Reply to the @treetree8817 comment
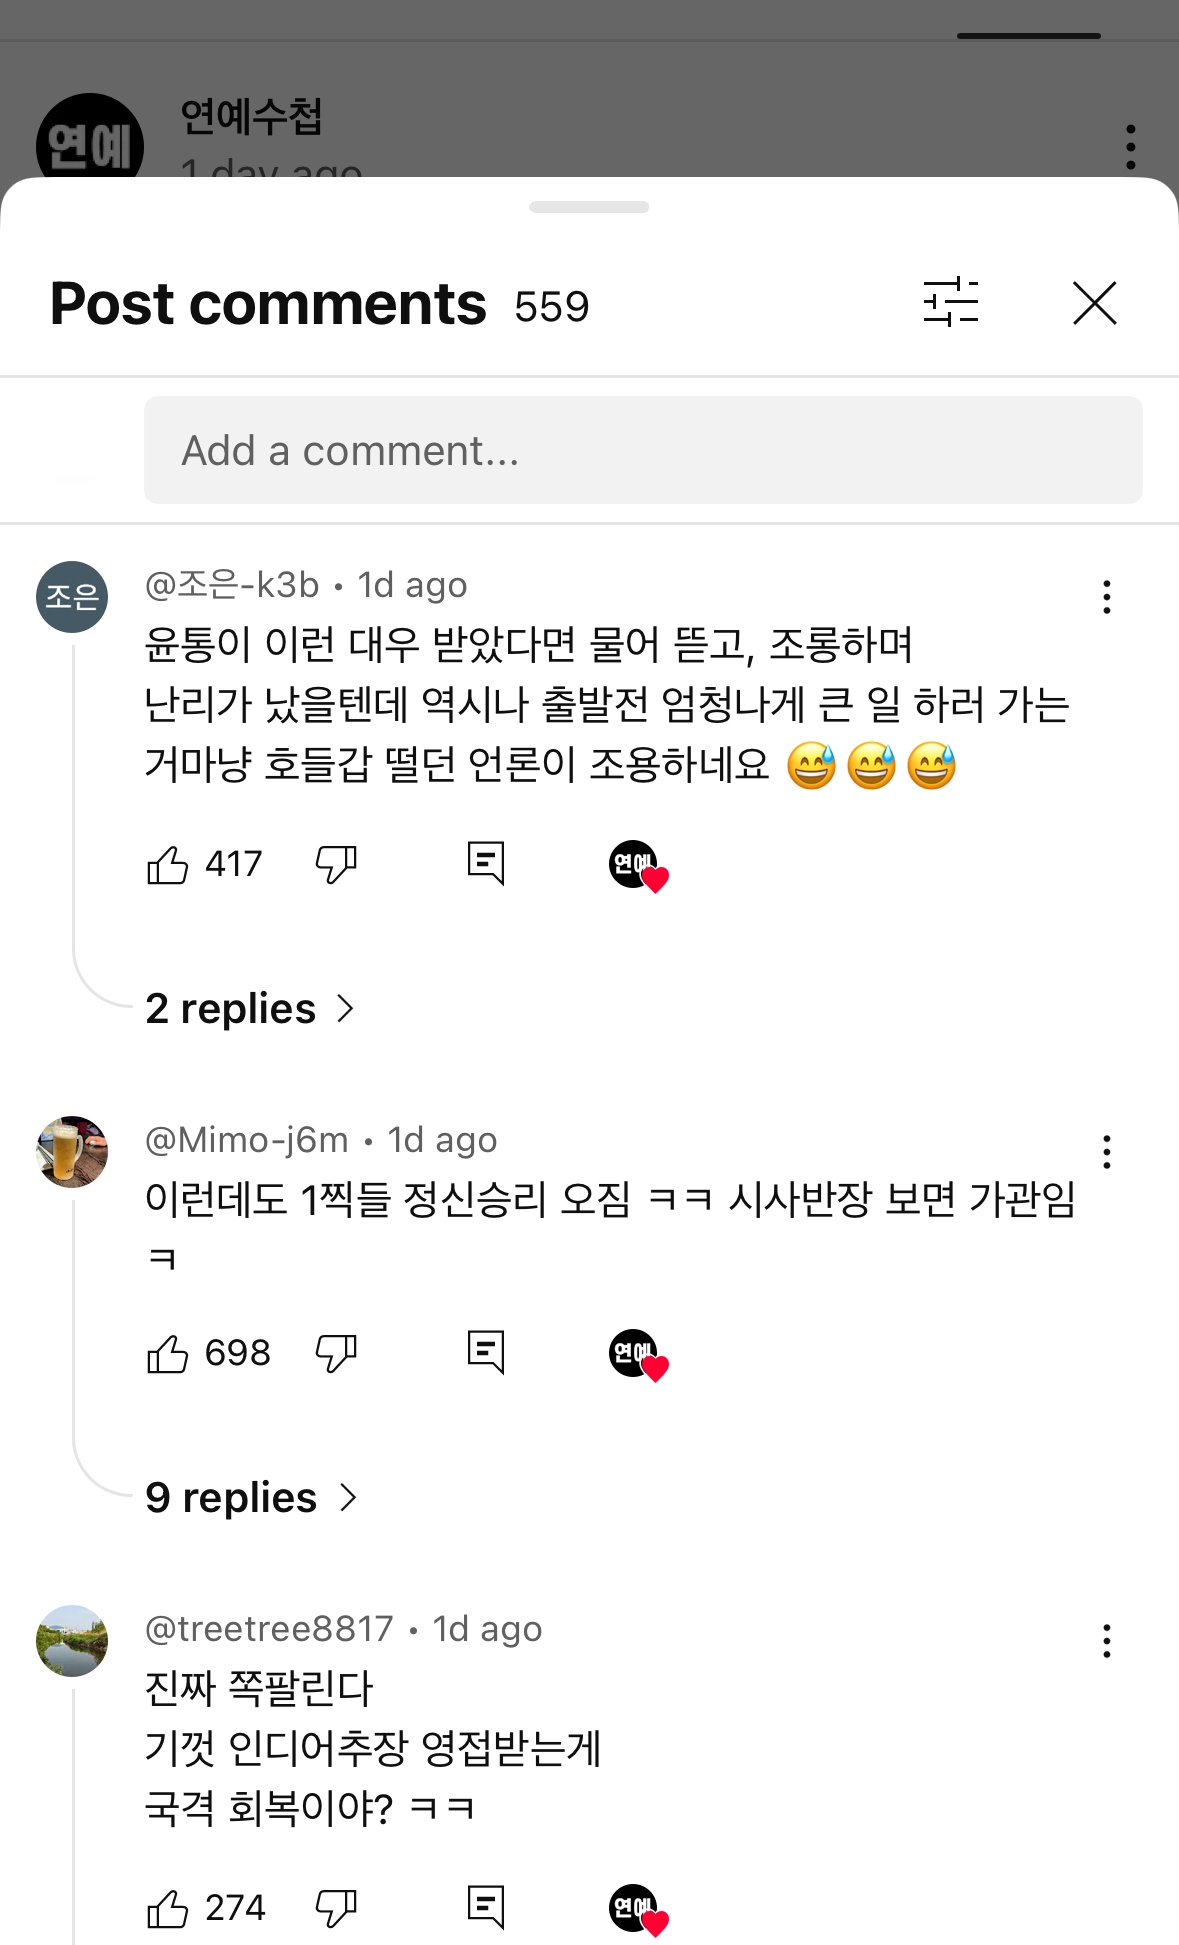 (x=486, y=1907)
